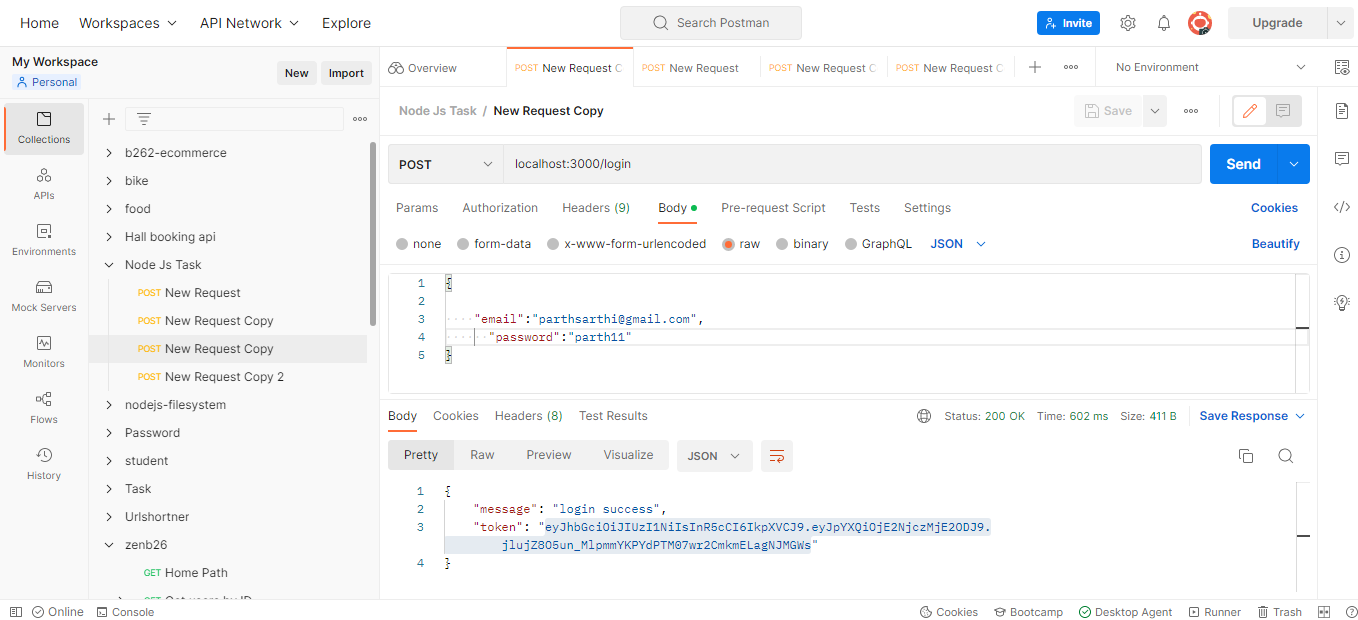Open the API Network menu
The image size is (1358, 620).
click(248, 22)
